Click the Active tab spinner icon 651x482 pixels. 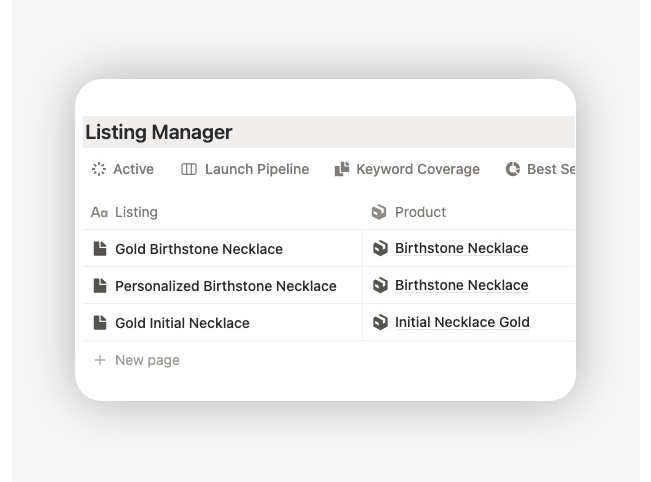click(99, 169)
